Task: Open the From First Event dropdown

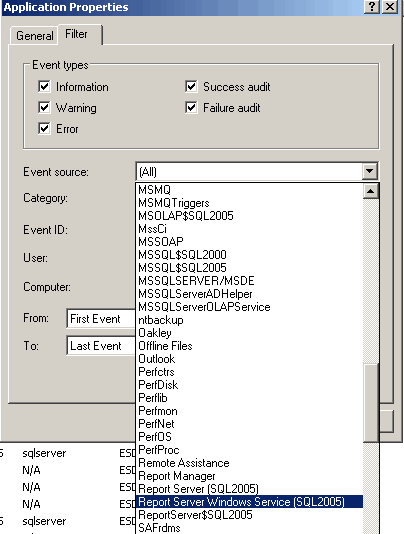Action: tap(101, 319)
